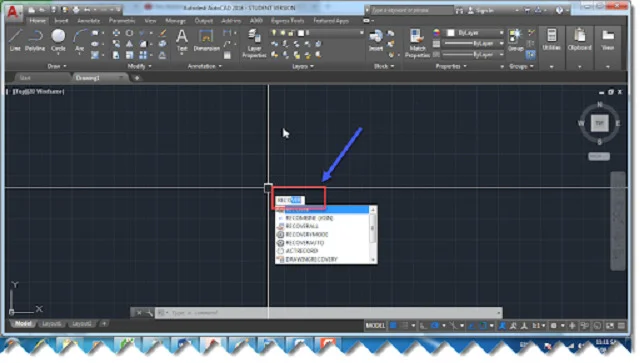Click the Undo arrow in Quick Access
The image size is (640, 363).
pos(87,9)
